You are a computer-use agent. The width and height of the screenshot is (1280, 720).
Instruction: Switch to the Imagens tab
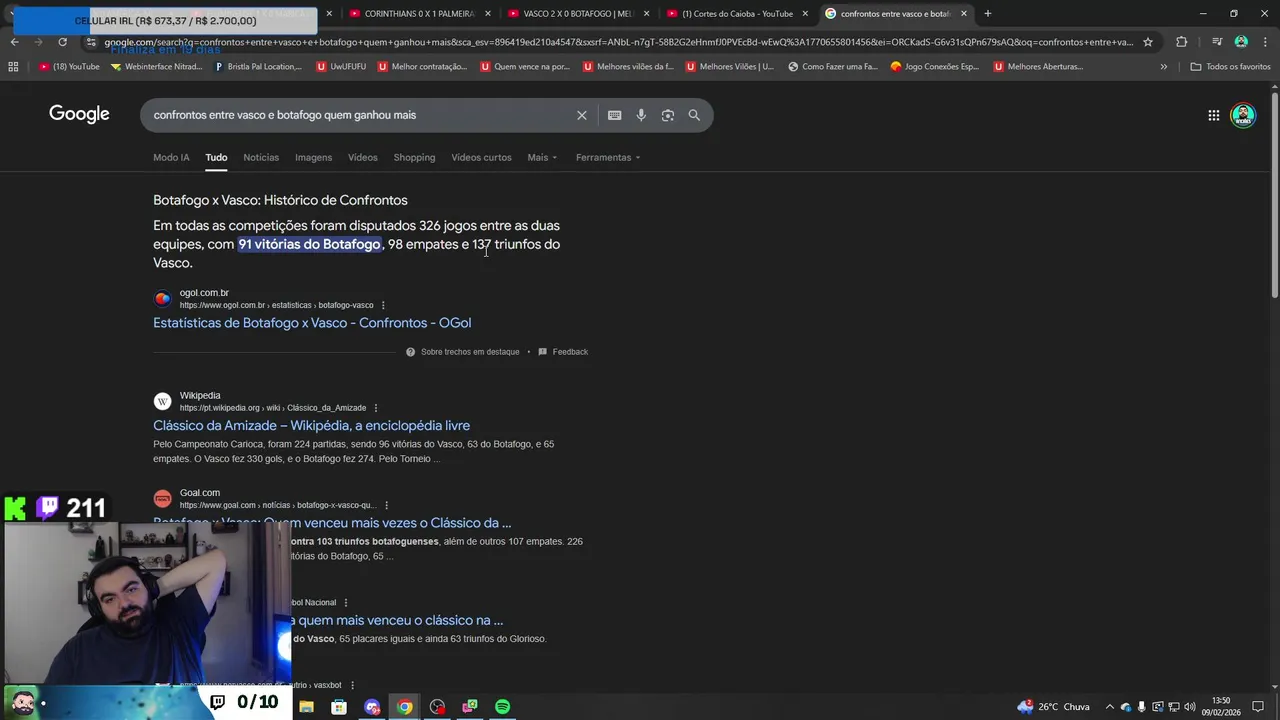pos(313,157)
